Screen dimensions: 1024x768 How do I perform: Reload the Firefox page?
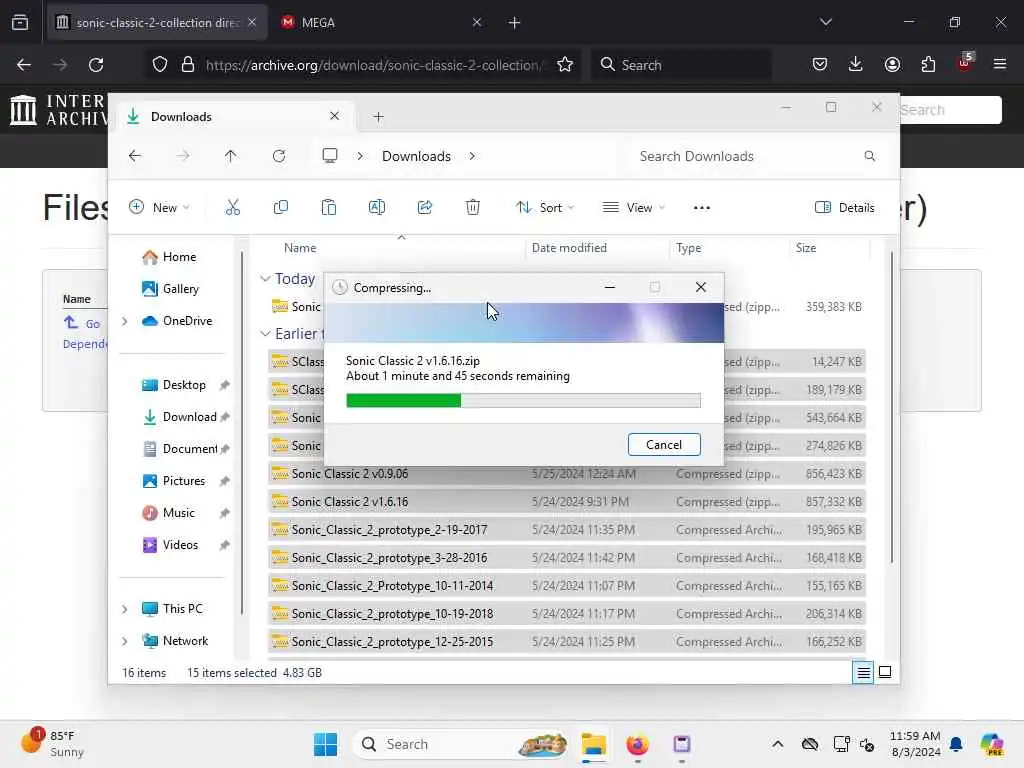(x=96, y=65)
